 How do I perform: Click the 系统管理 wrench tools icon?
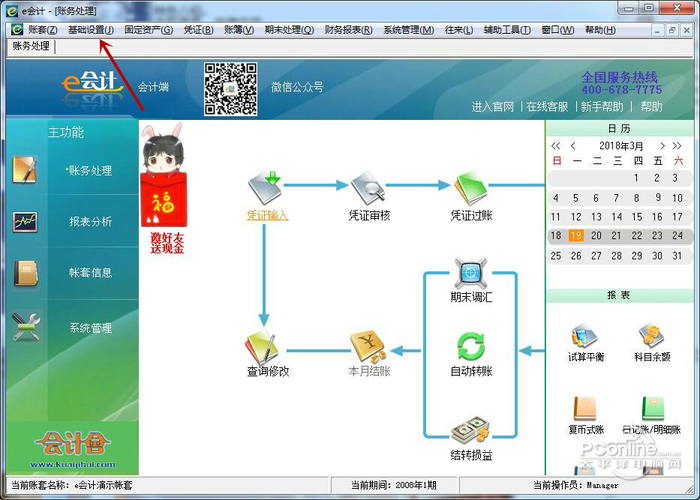point(26,327)
